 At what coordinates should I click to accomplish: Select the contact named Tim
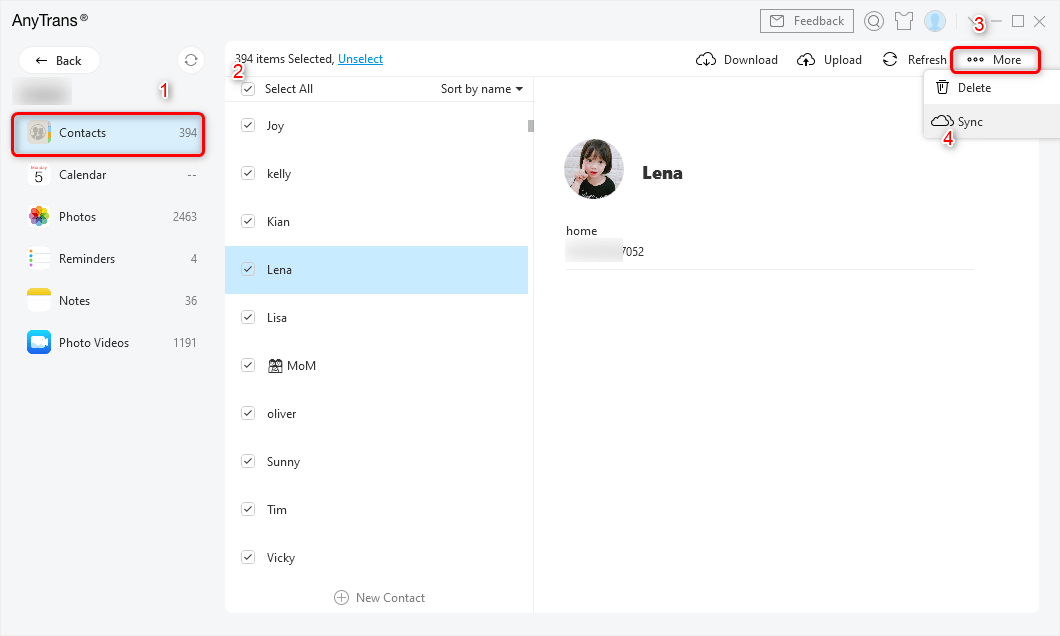[x=276, y=510]
